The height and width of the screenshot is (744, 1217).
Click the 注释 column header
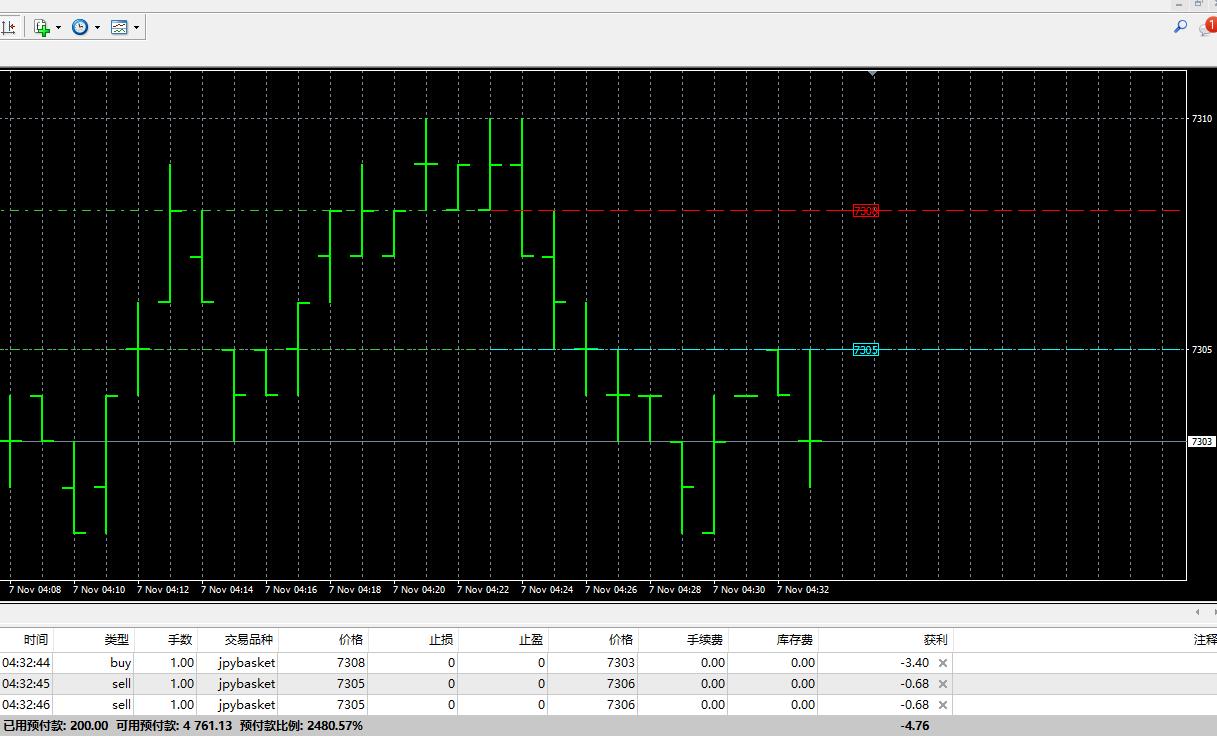tap(1084, 640)
